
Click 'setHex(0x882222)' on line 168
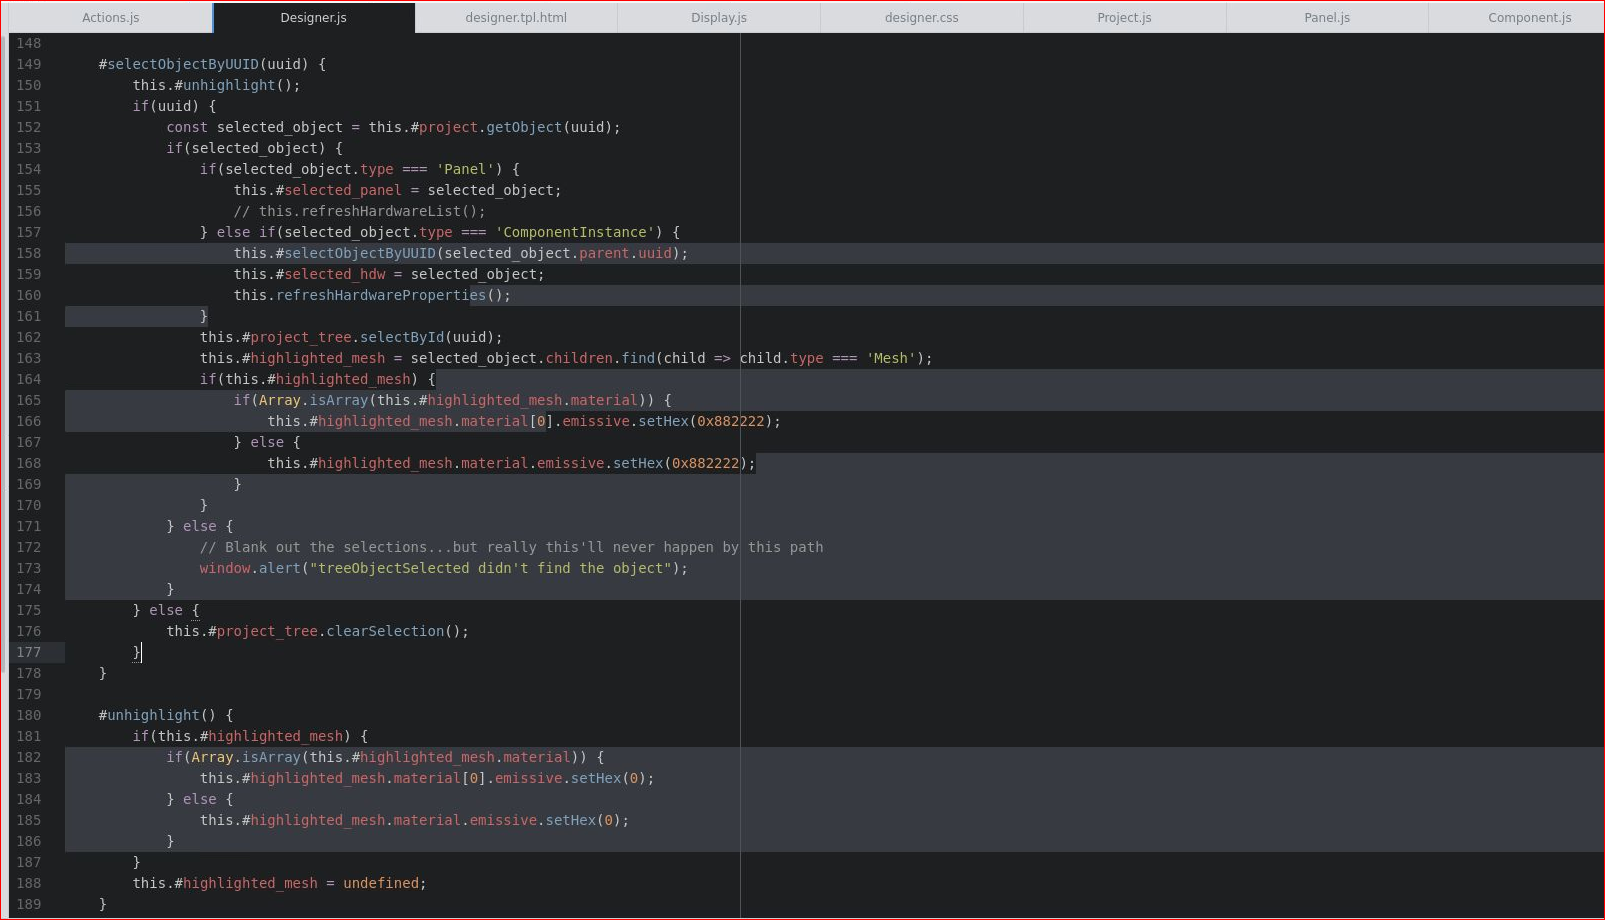coord(680,463)
